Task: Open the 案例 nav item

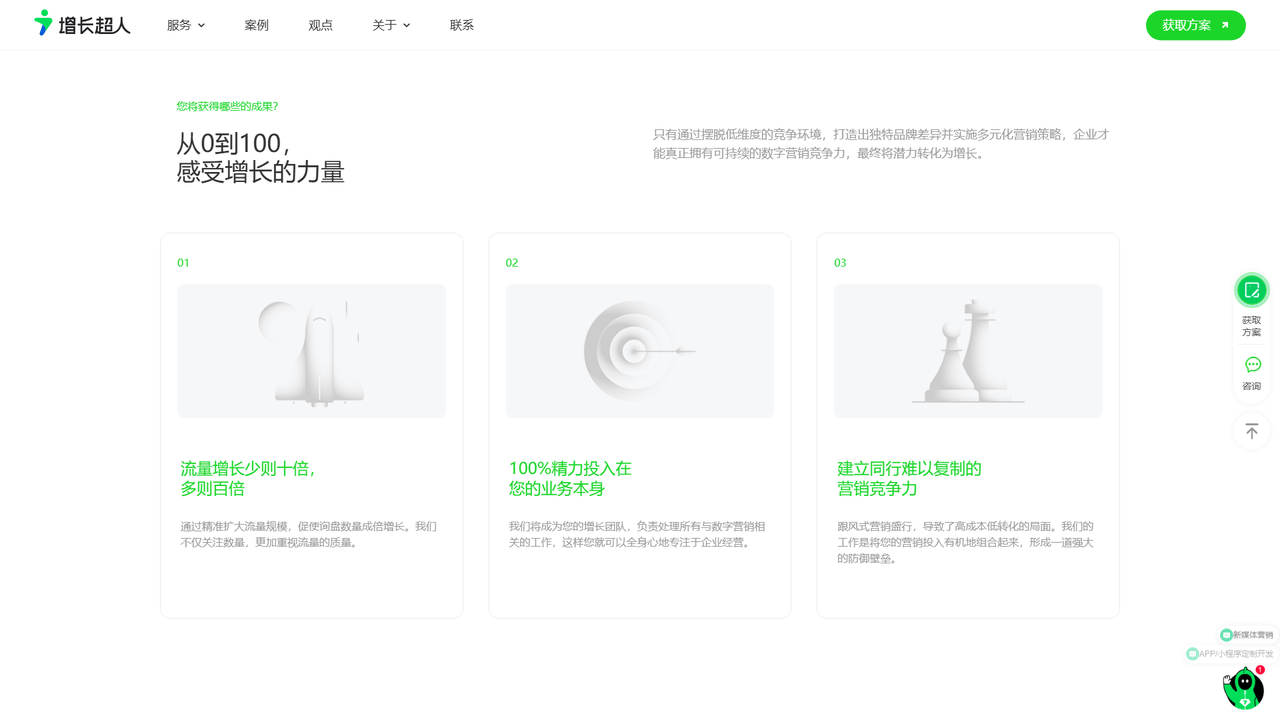Action: point(257,25)
